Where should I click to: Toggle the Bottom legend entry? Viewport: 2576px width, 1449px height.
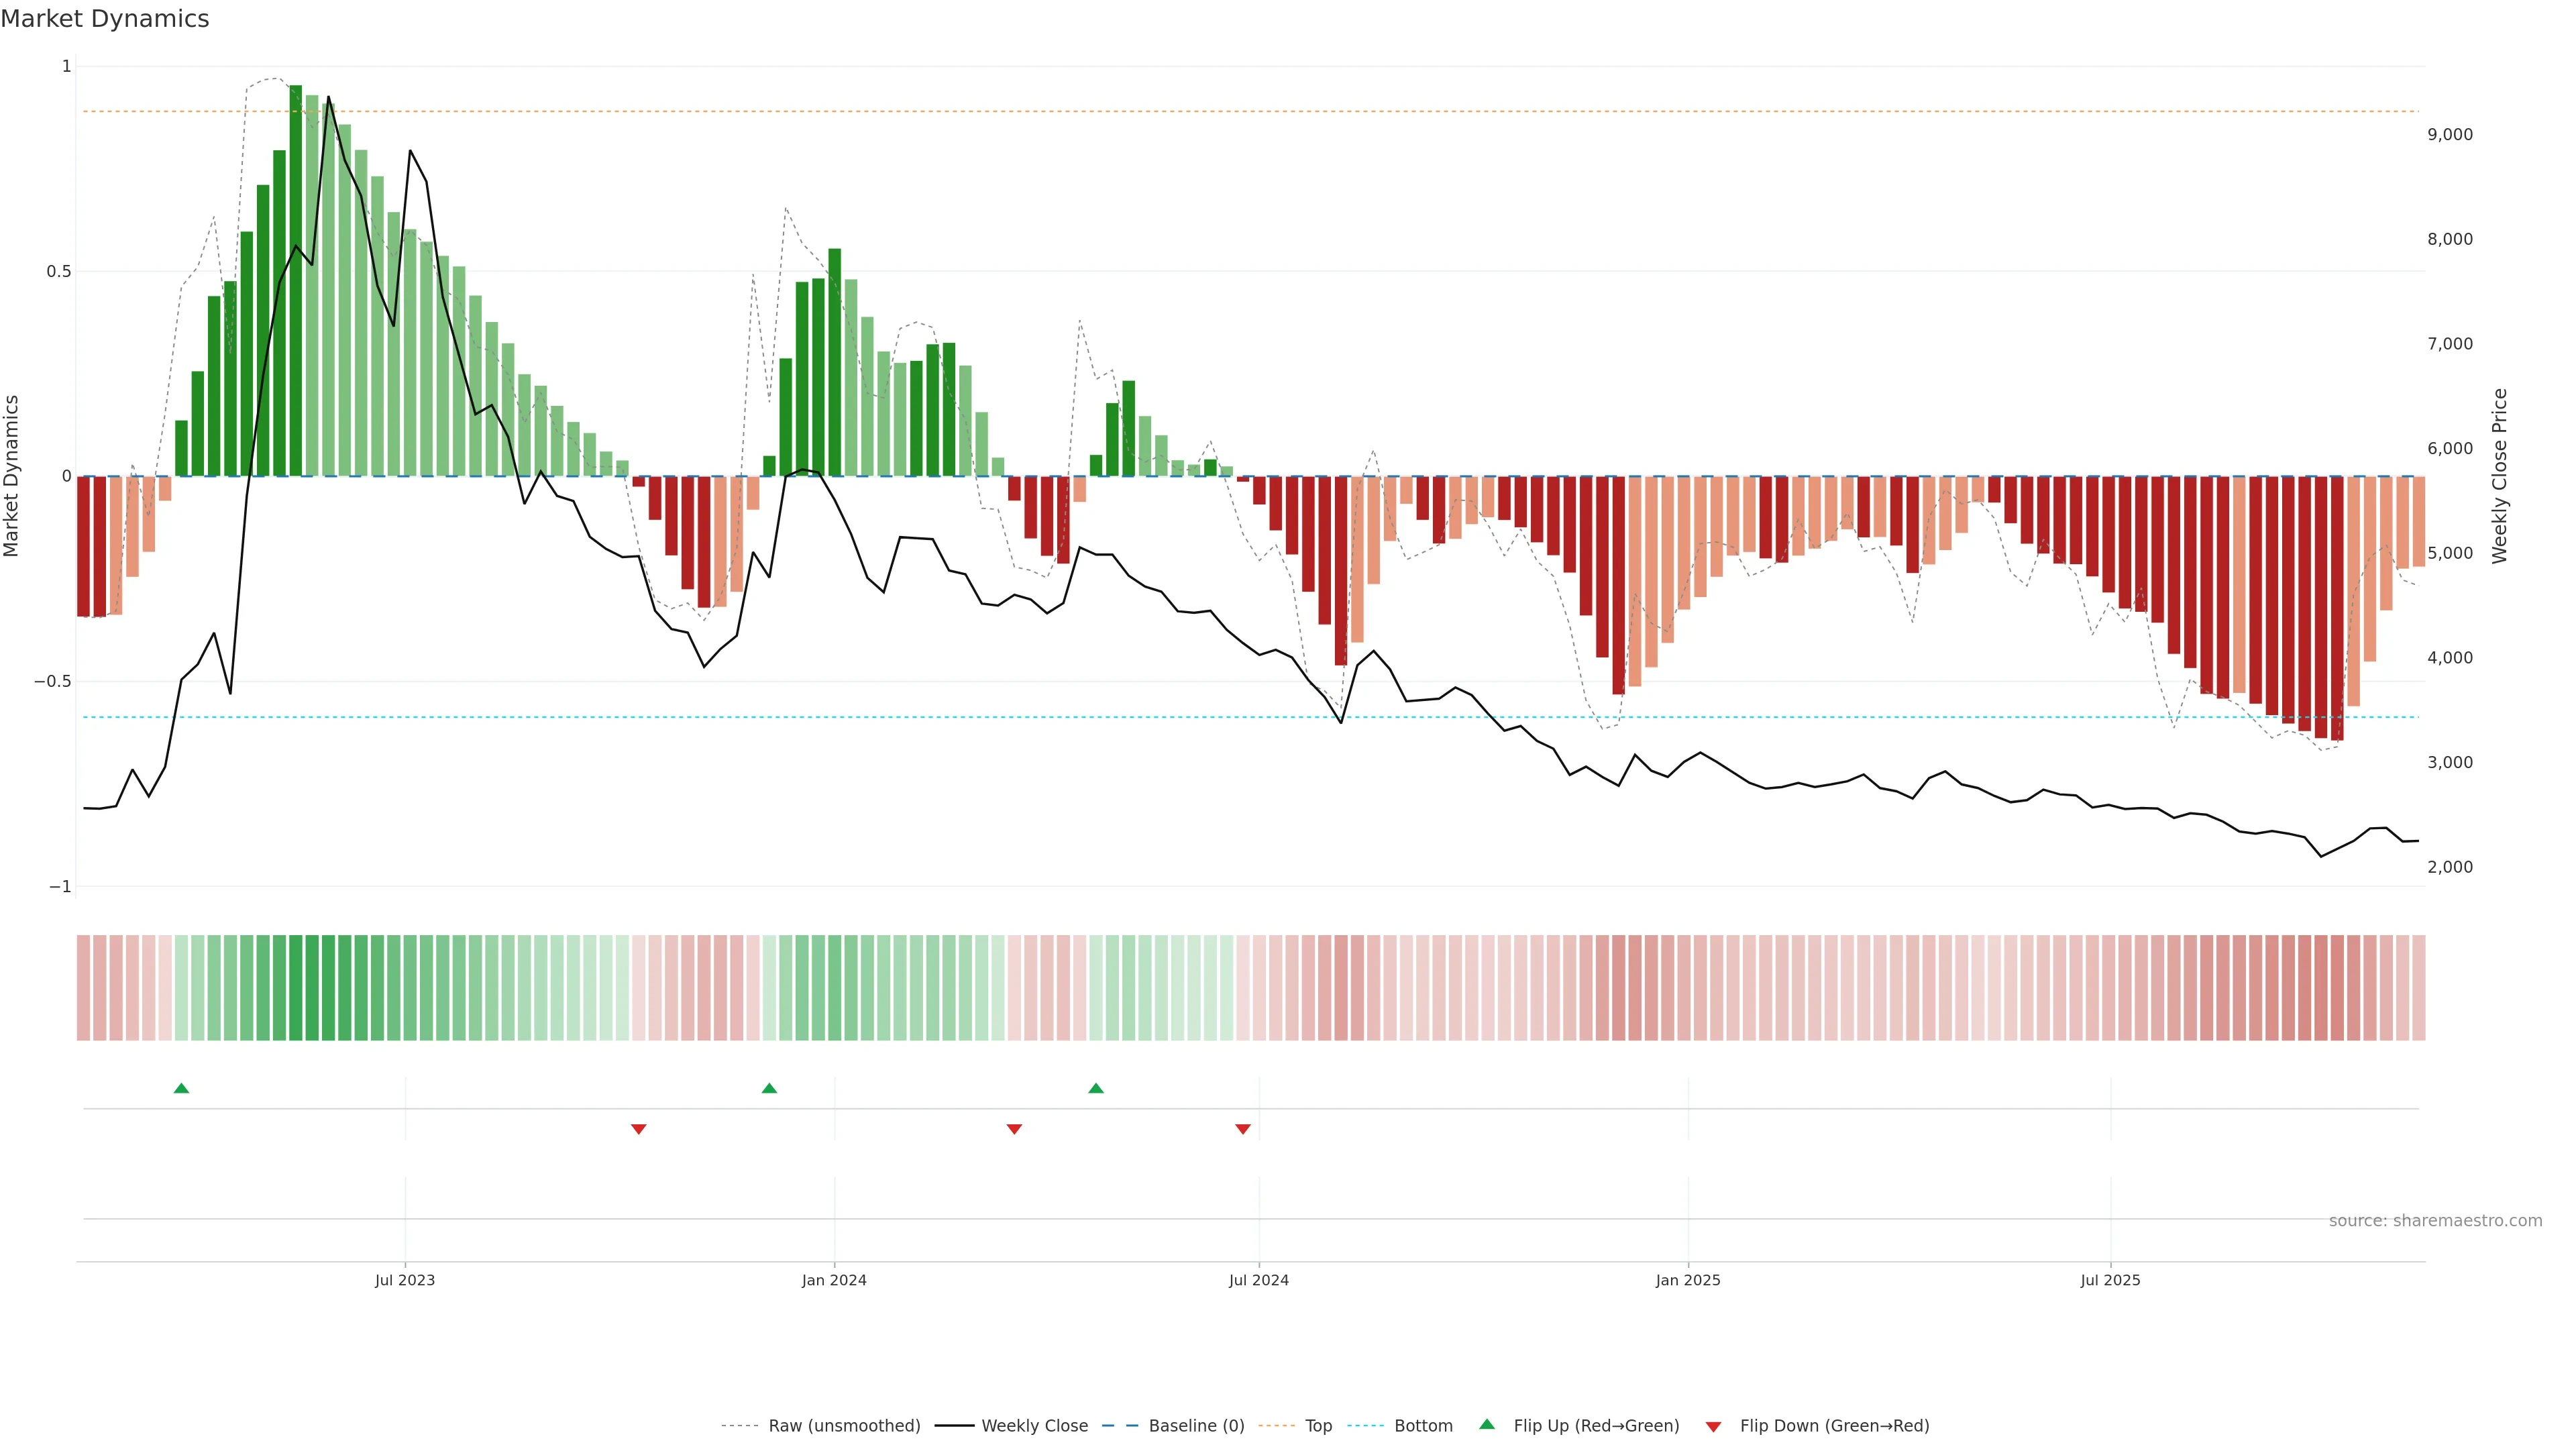point(1423,1426)
